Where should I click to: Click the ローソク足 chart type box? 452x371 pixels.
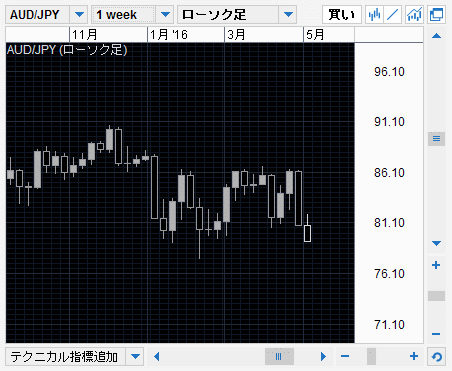pos(228,15)
